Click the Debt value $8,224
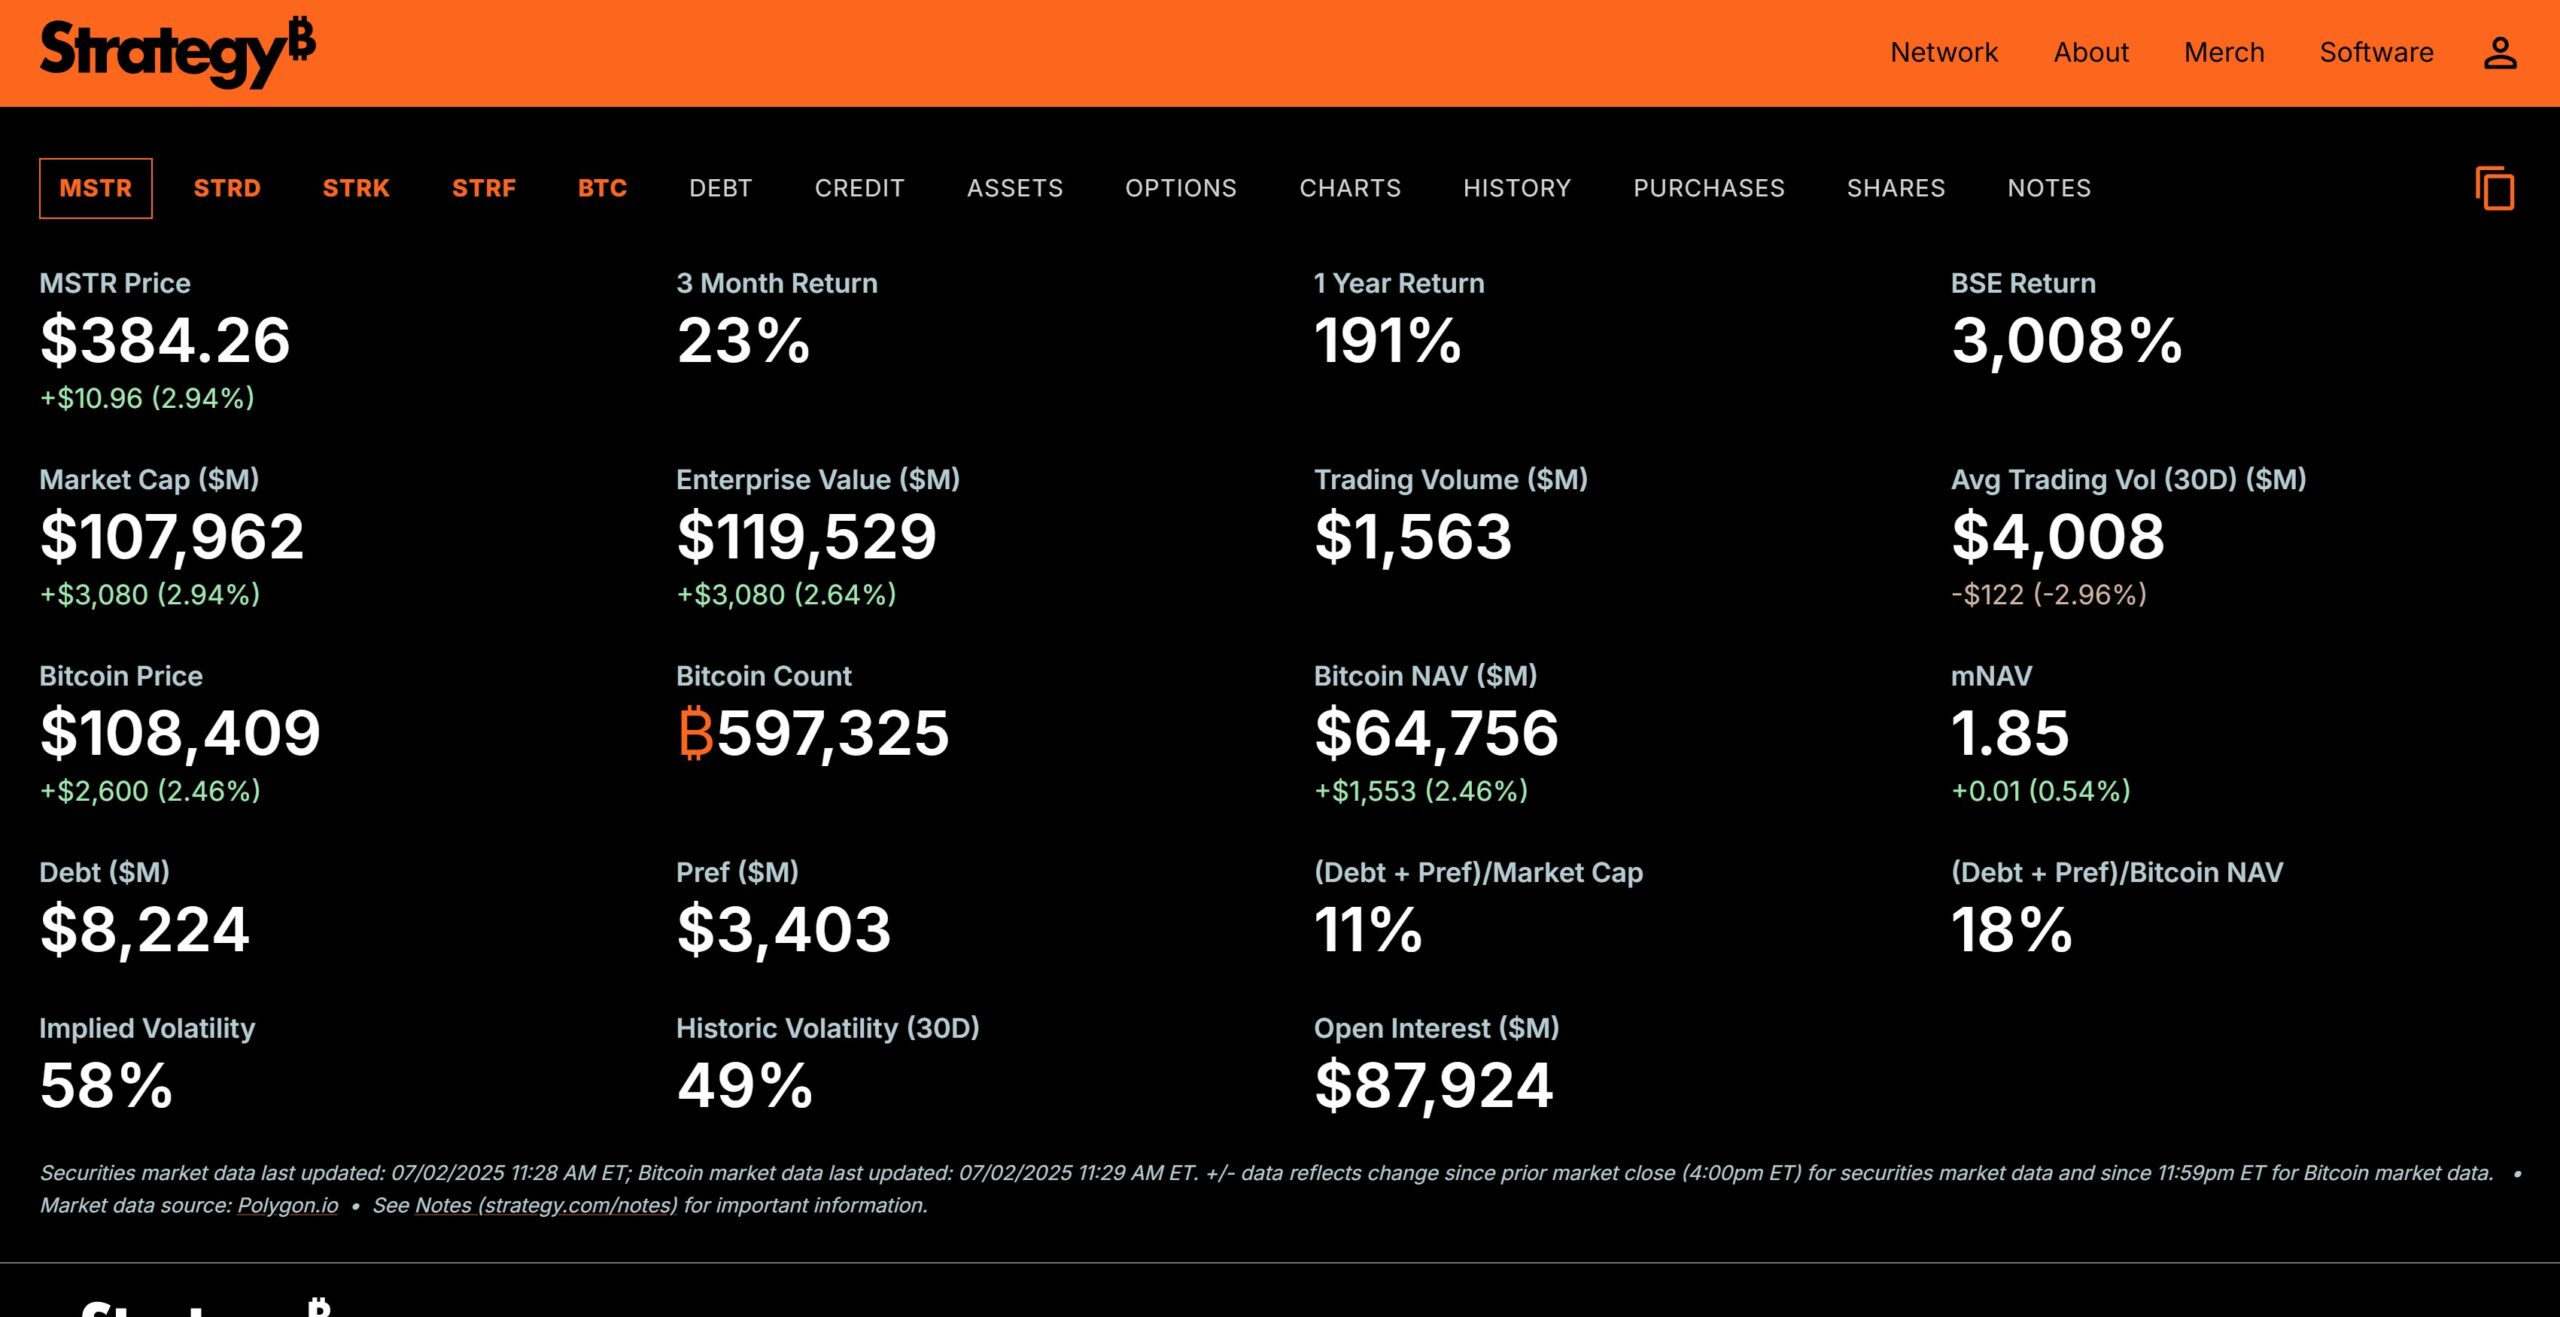 tap(144, 930)
